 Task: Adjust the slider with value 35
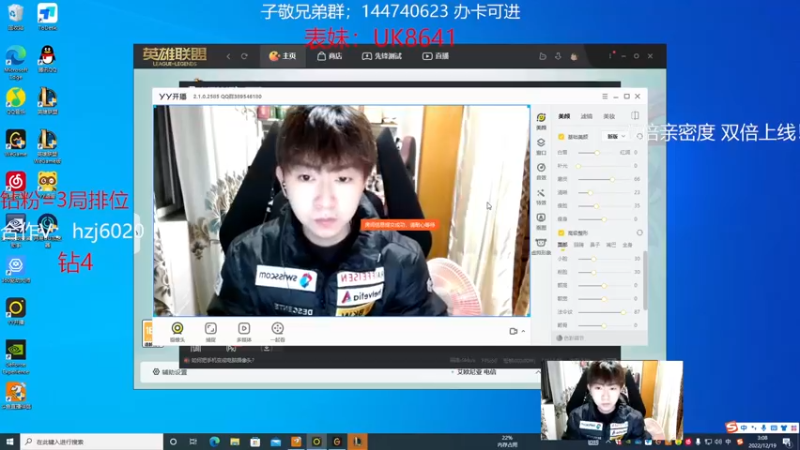pos(604,206)
